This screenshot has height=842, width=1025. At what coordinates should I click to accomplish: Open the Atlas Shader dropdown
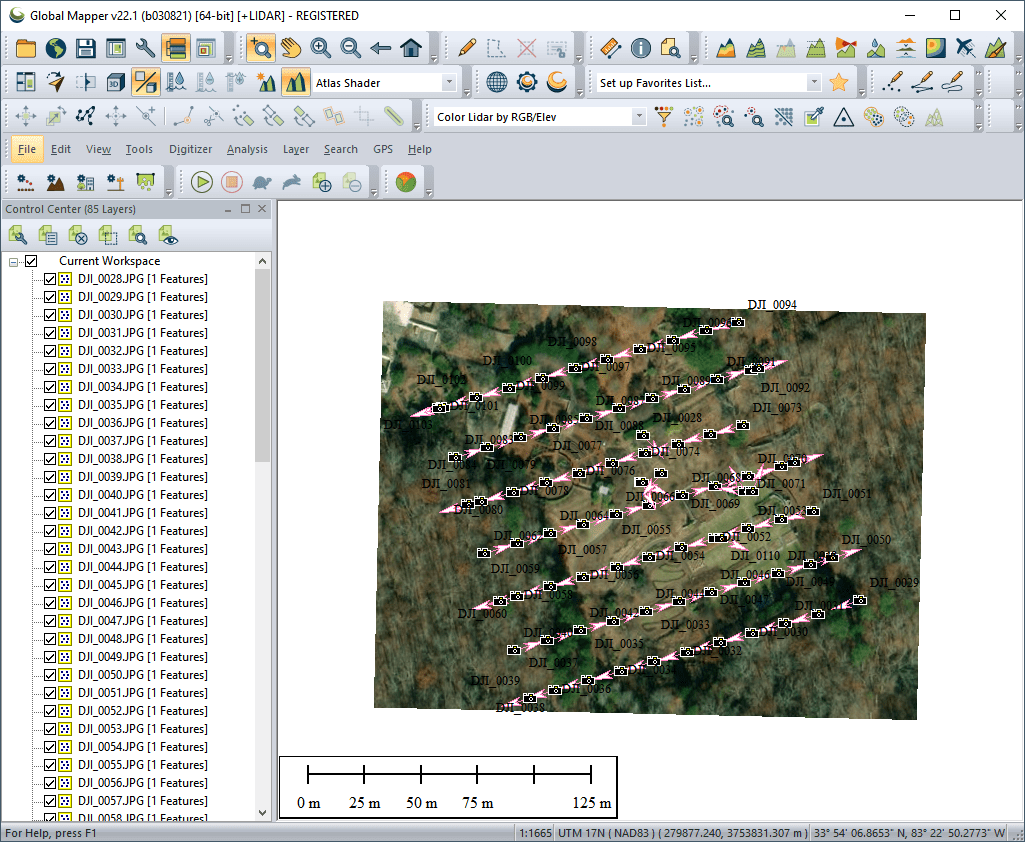[448, 83]
